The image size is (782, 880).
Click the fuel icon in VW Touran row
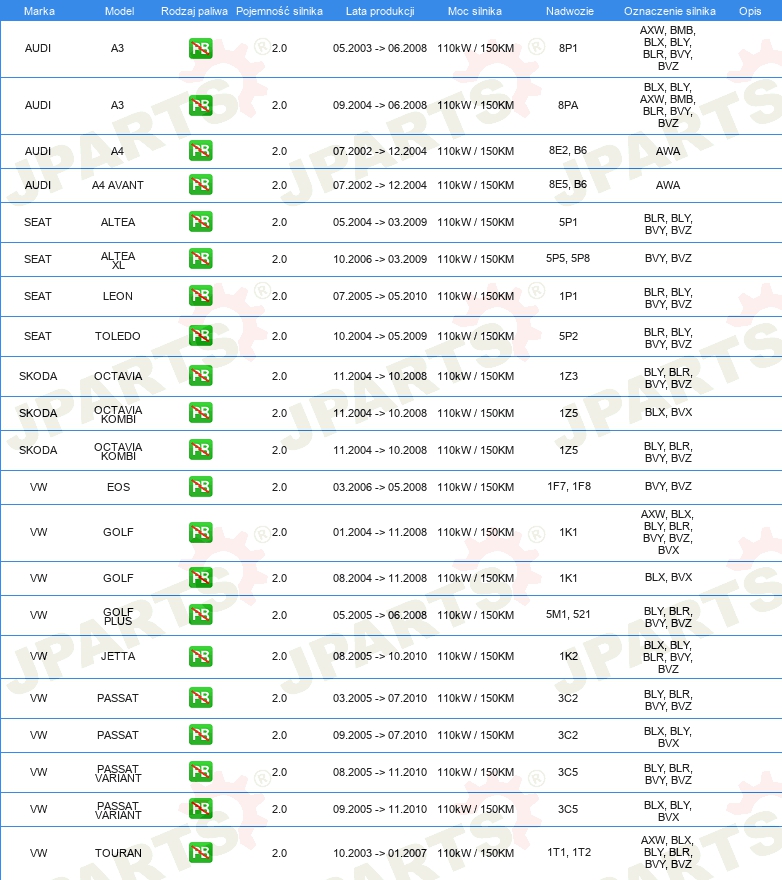[x=200, y=853]
